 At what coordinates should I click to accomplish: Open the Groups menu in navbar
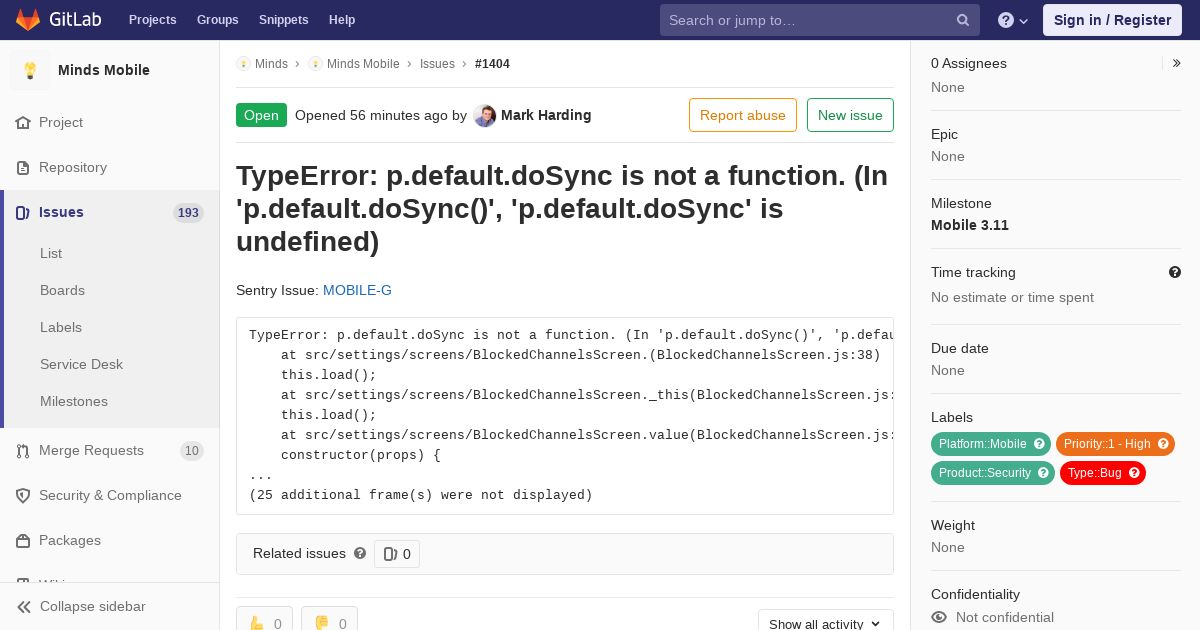(x=218, y=20)
